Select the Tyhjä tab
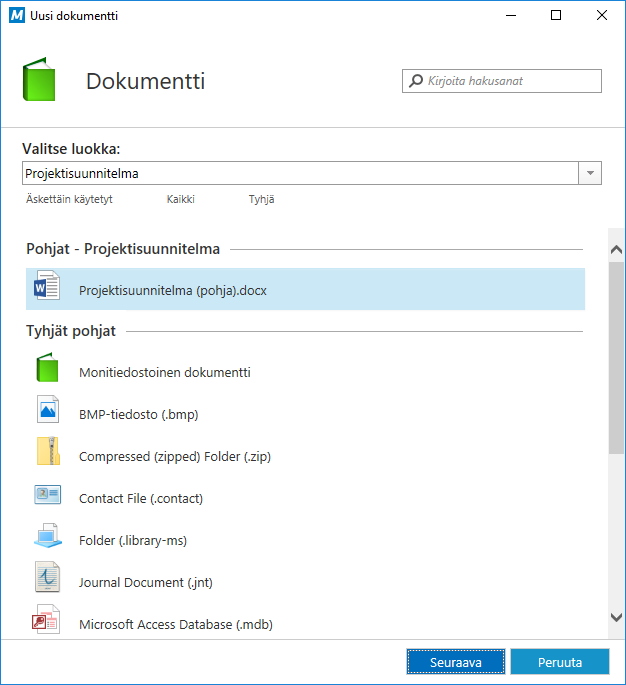The height and width of the screenshot is (685, 626). [x=261, y=199]
